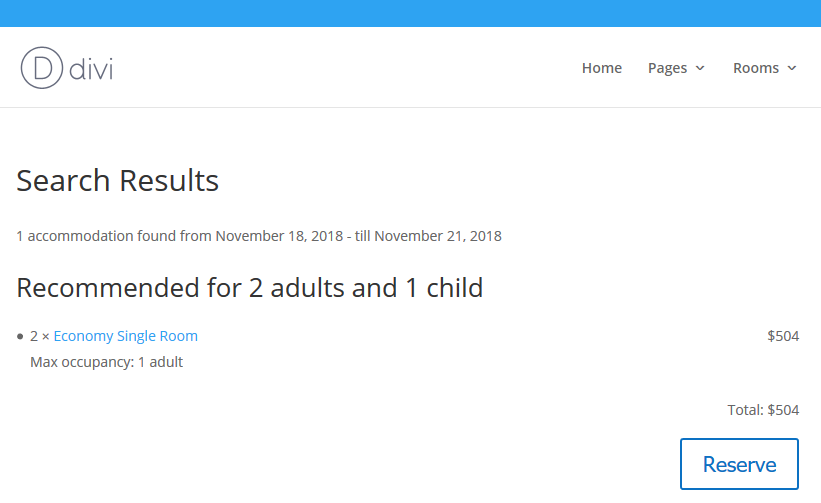The height and width of the screenshot is (503, 821).
Task: Click the Max occupancy: 1 adult text
Action: click(x=106, y=362)
